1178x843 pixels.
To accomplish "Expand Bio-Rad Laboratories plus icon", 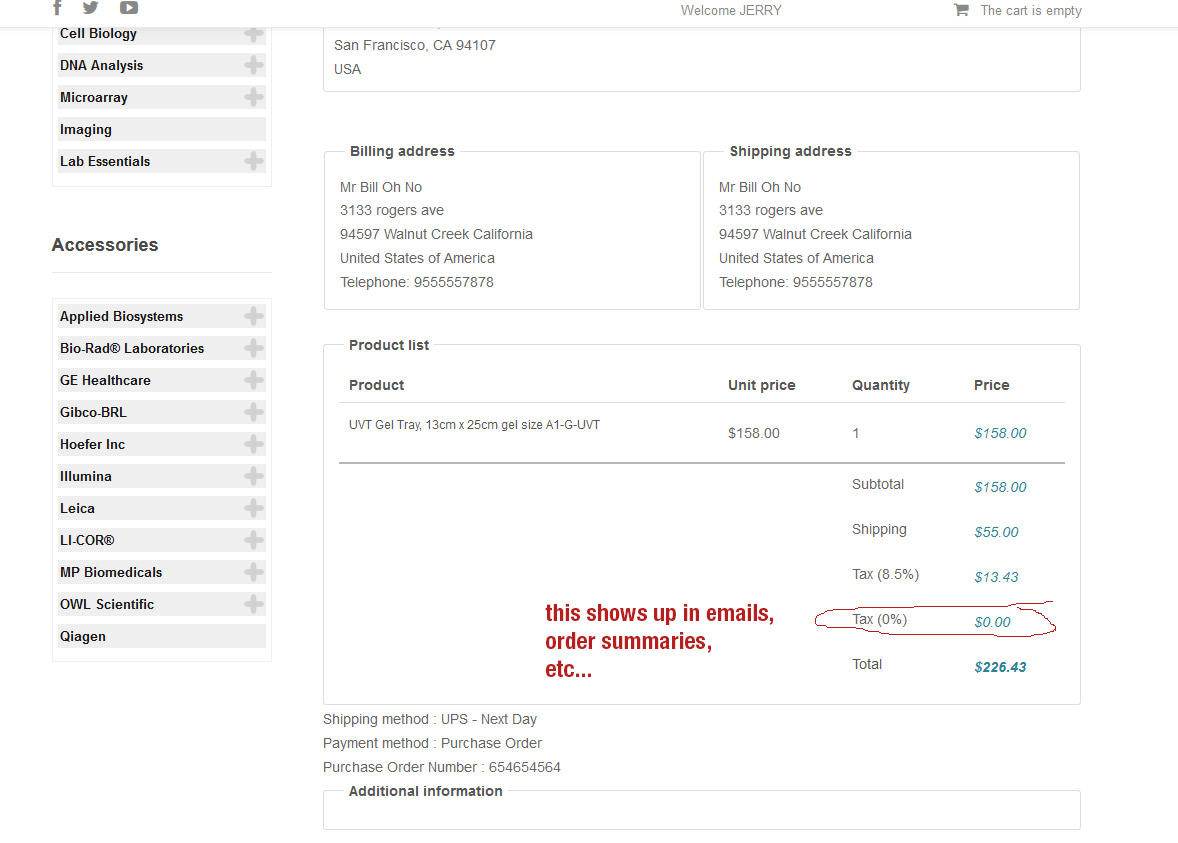I will point(254,349).
